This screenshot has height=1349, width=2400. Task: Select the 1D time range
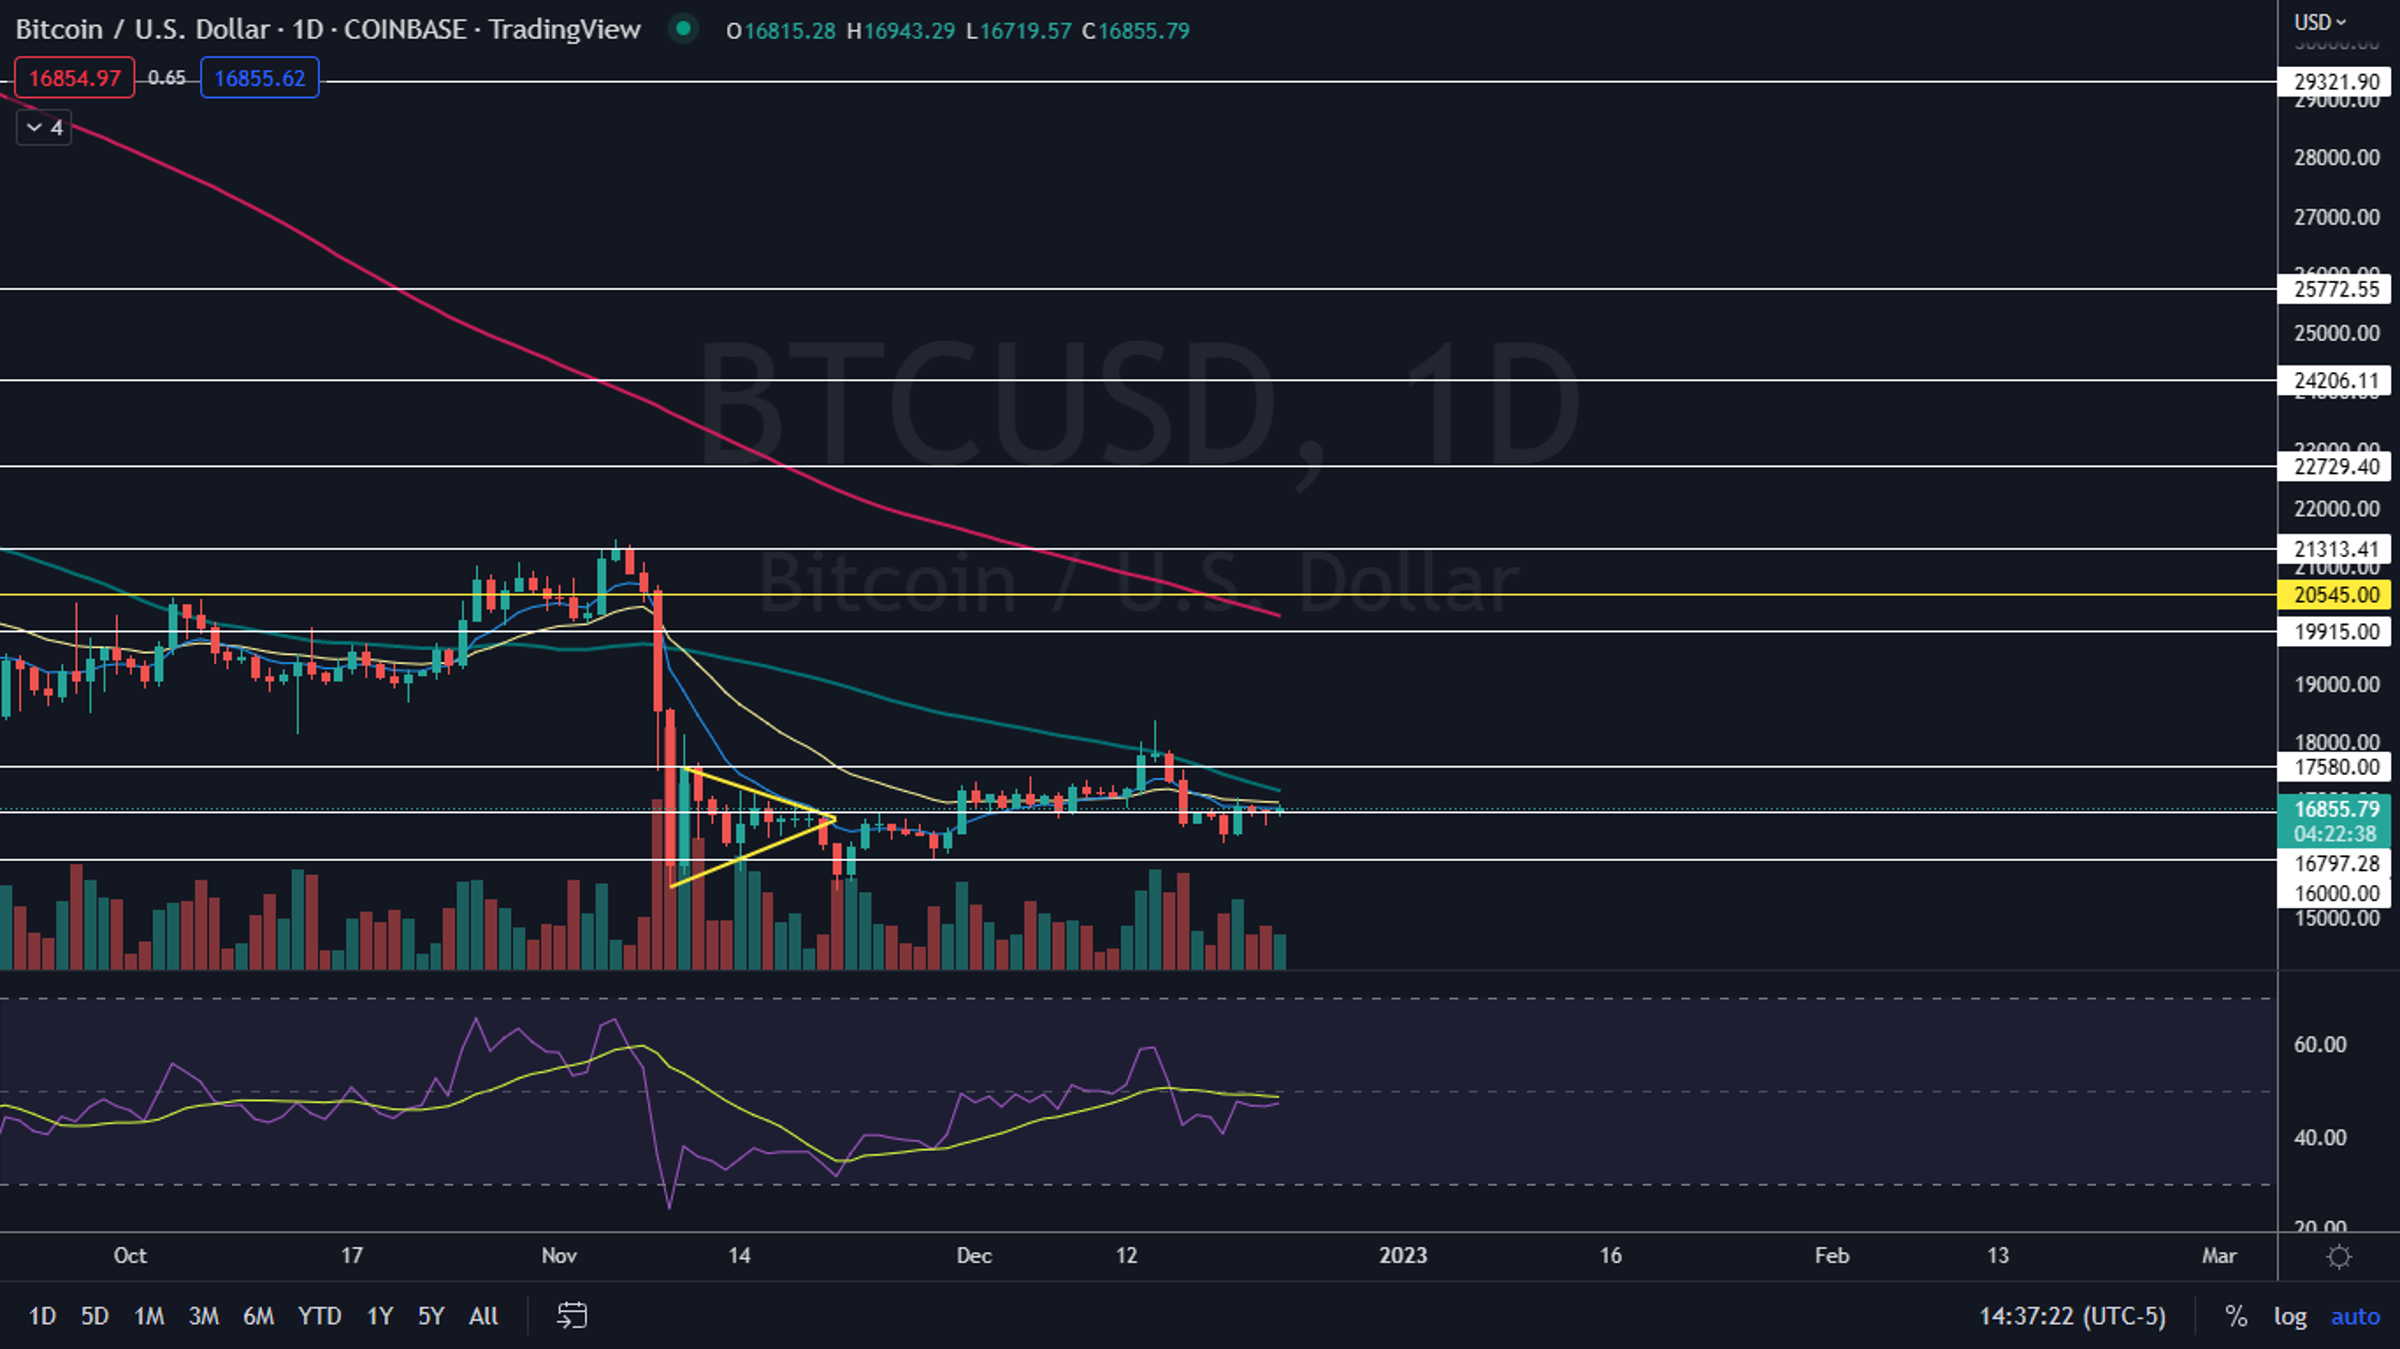pyautogui.click(x=42, y=1316)
